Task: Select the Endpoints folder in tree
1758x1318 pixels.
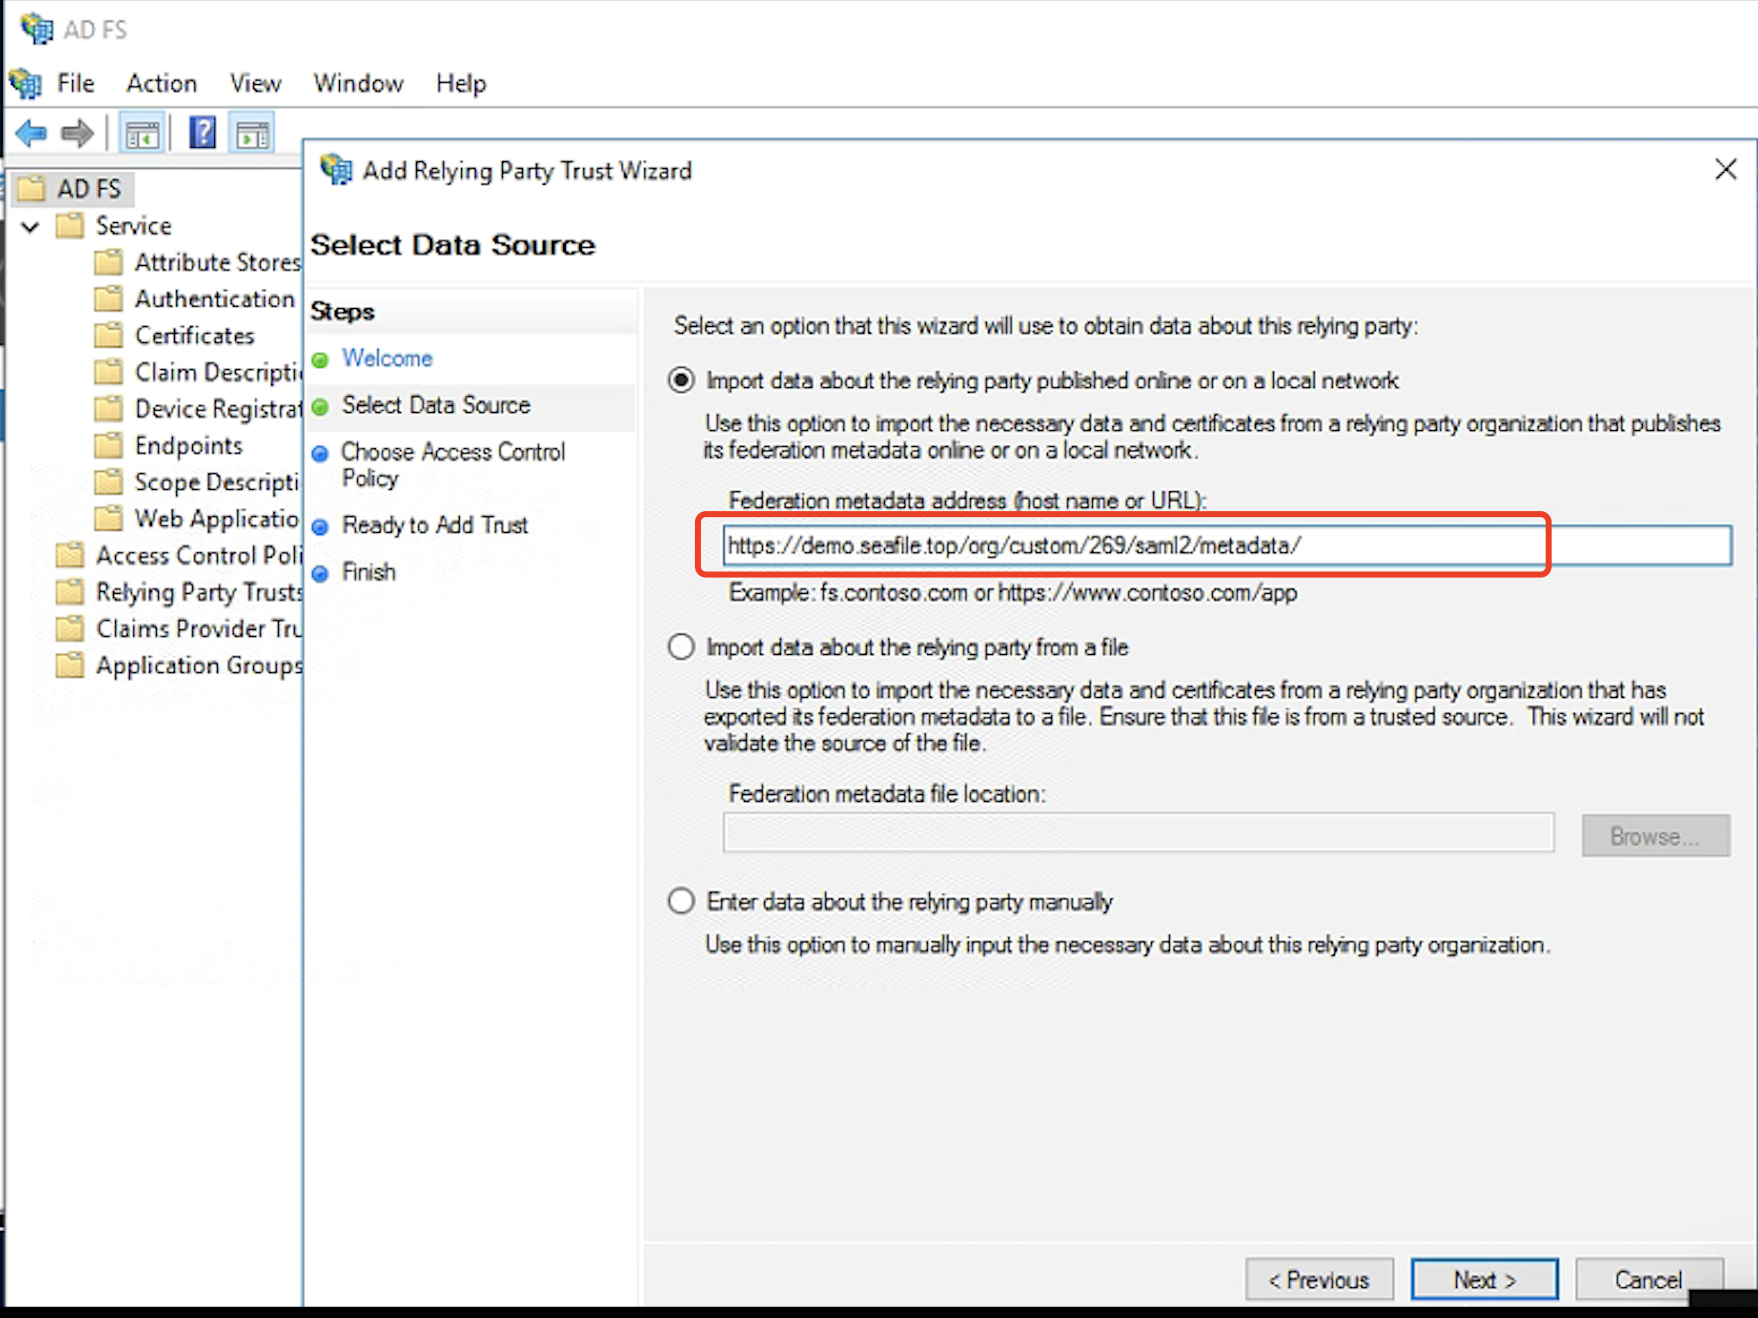Action: tap(188, 445)
